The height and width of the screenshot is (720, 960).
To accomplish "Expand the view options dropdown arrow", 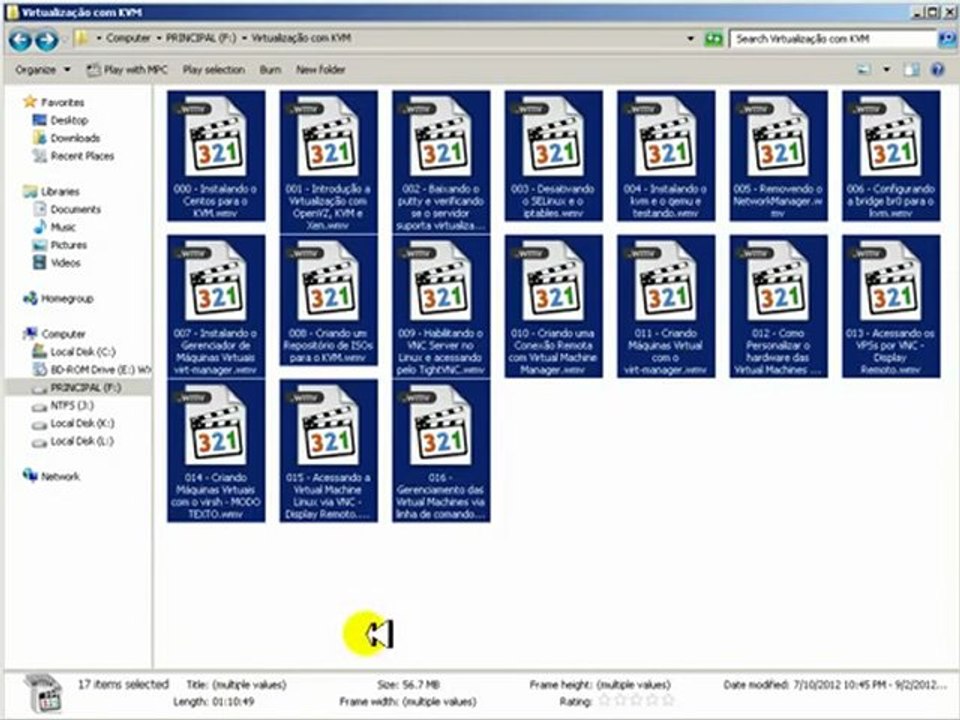I will [x=886, y=70].
